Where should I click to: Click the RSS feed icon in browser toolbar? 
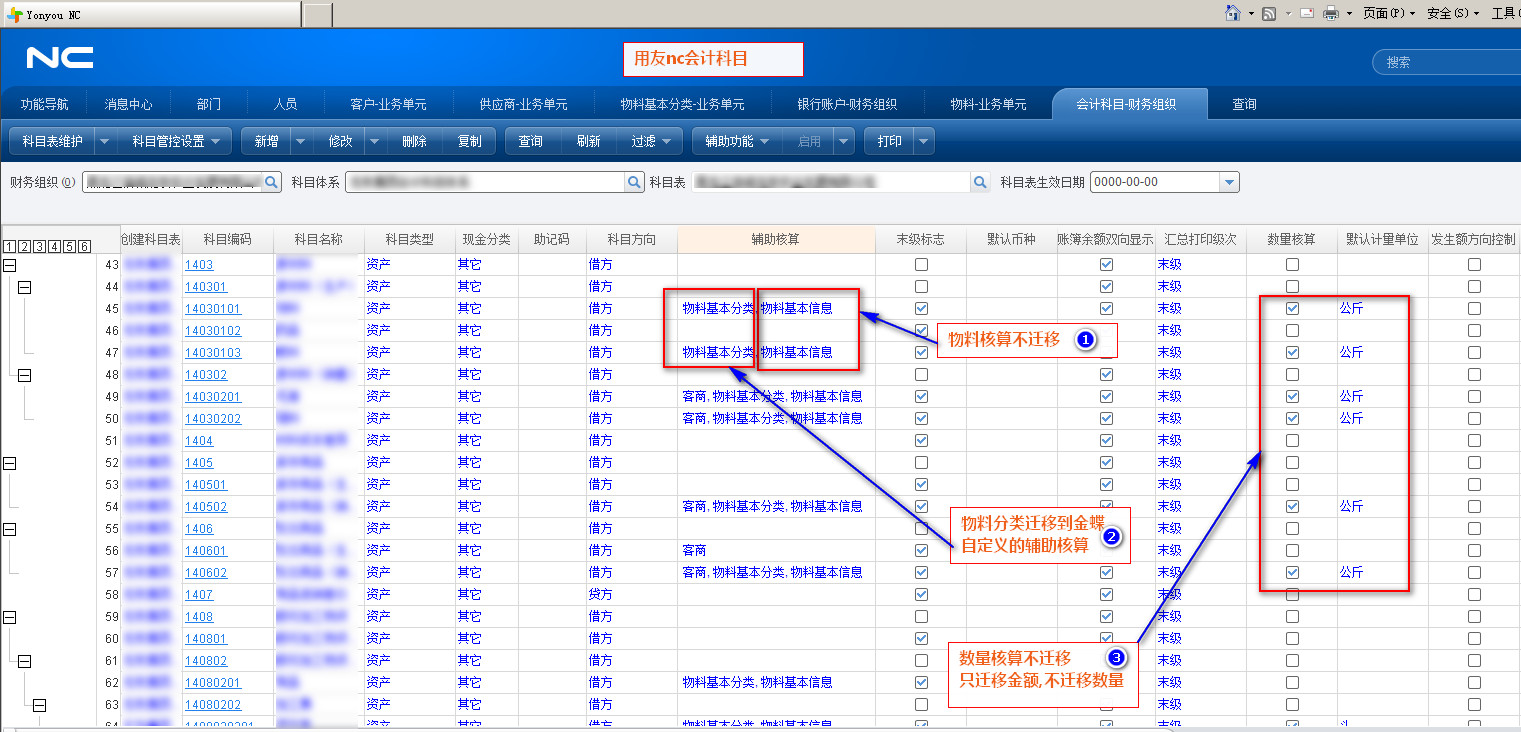(1269, 13)
